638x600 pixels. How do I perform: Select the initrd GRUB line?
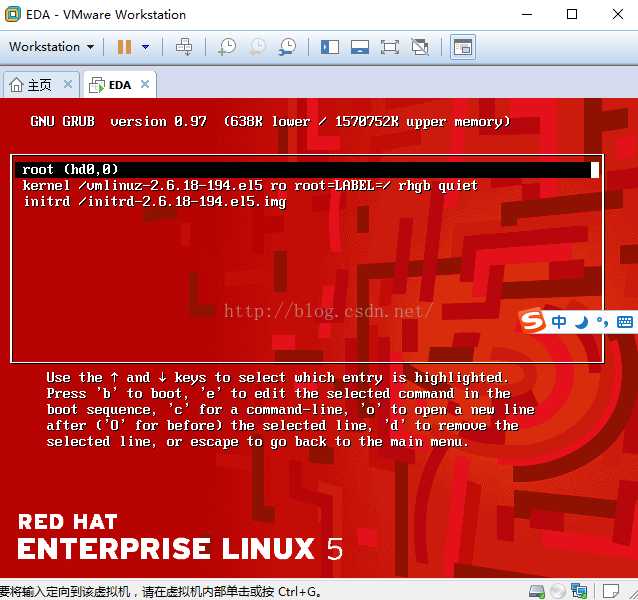click(155, 201)
